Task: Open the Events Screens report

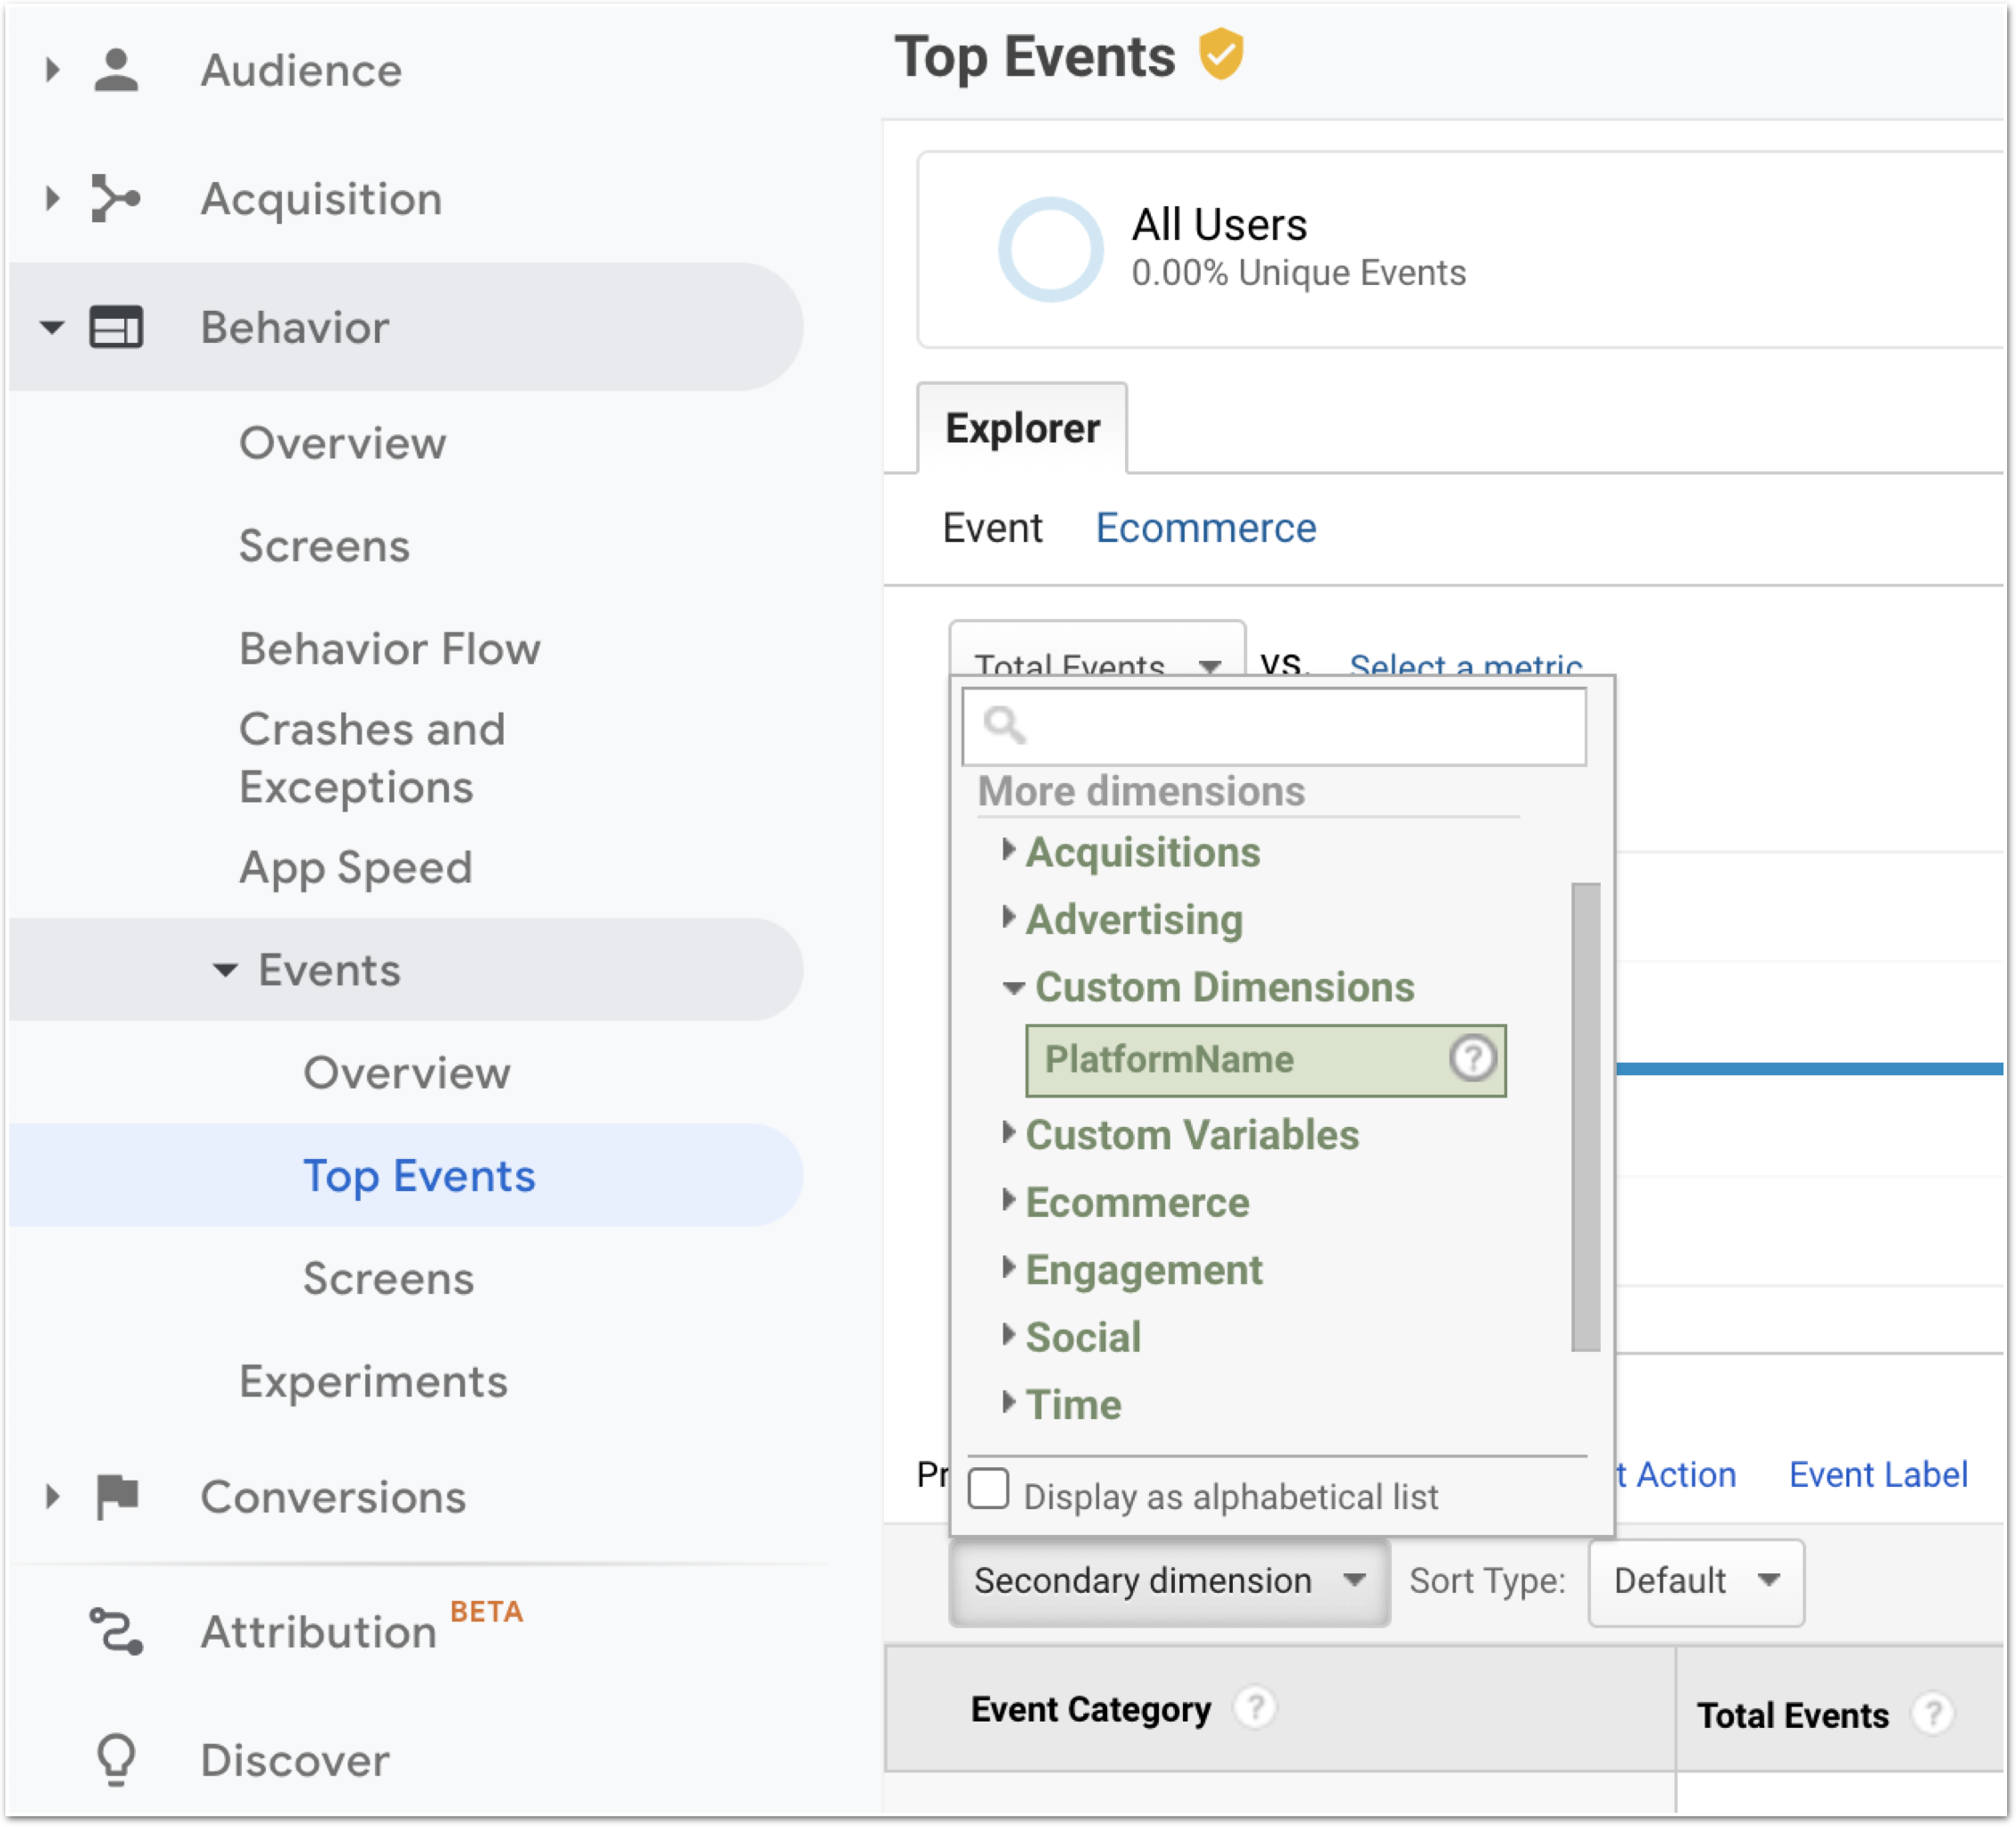Action: point(389,1279)
